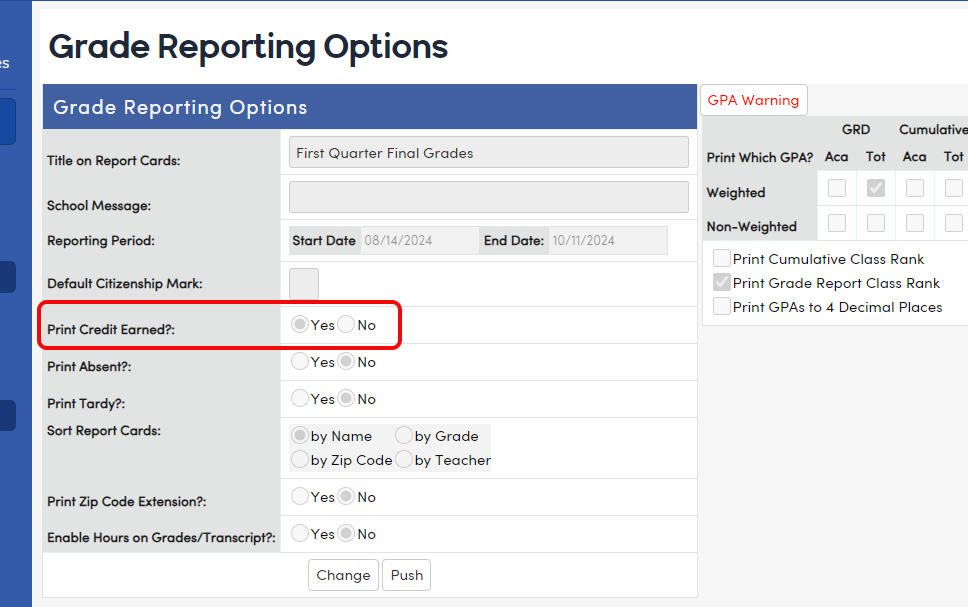Toggle Weighted GRD Tot checkbox

click(875, 188)
